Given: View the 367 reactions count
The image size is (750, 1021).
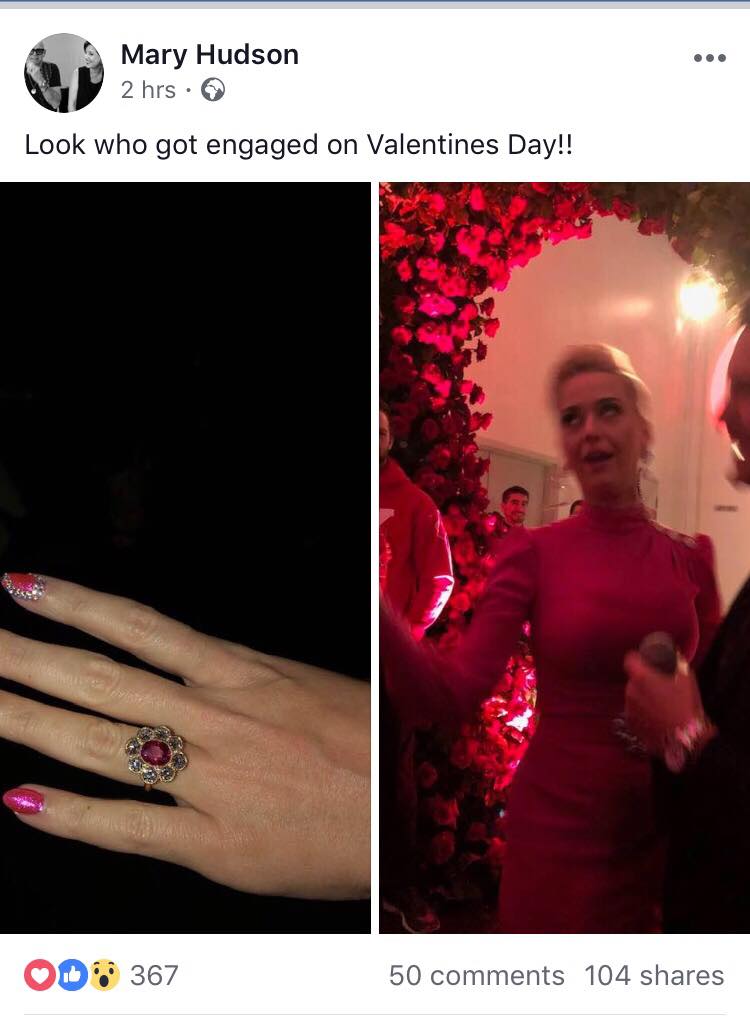Looking at the screenshot, I should tap(154, 975).
